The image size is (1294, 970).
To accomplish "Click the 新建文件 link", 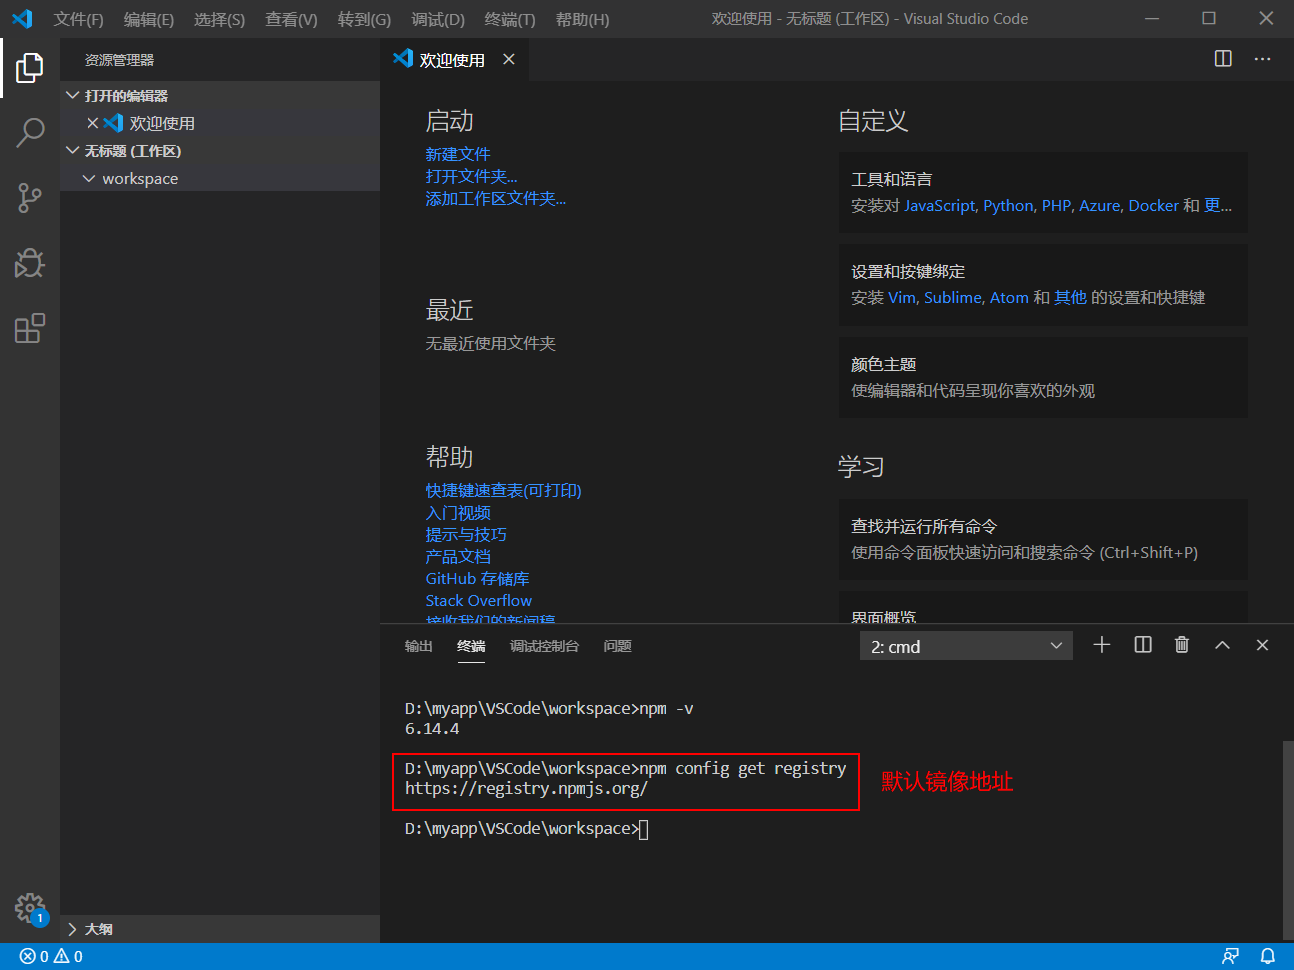I will (458, 154).
